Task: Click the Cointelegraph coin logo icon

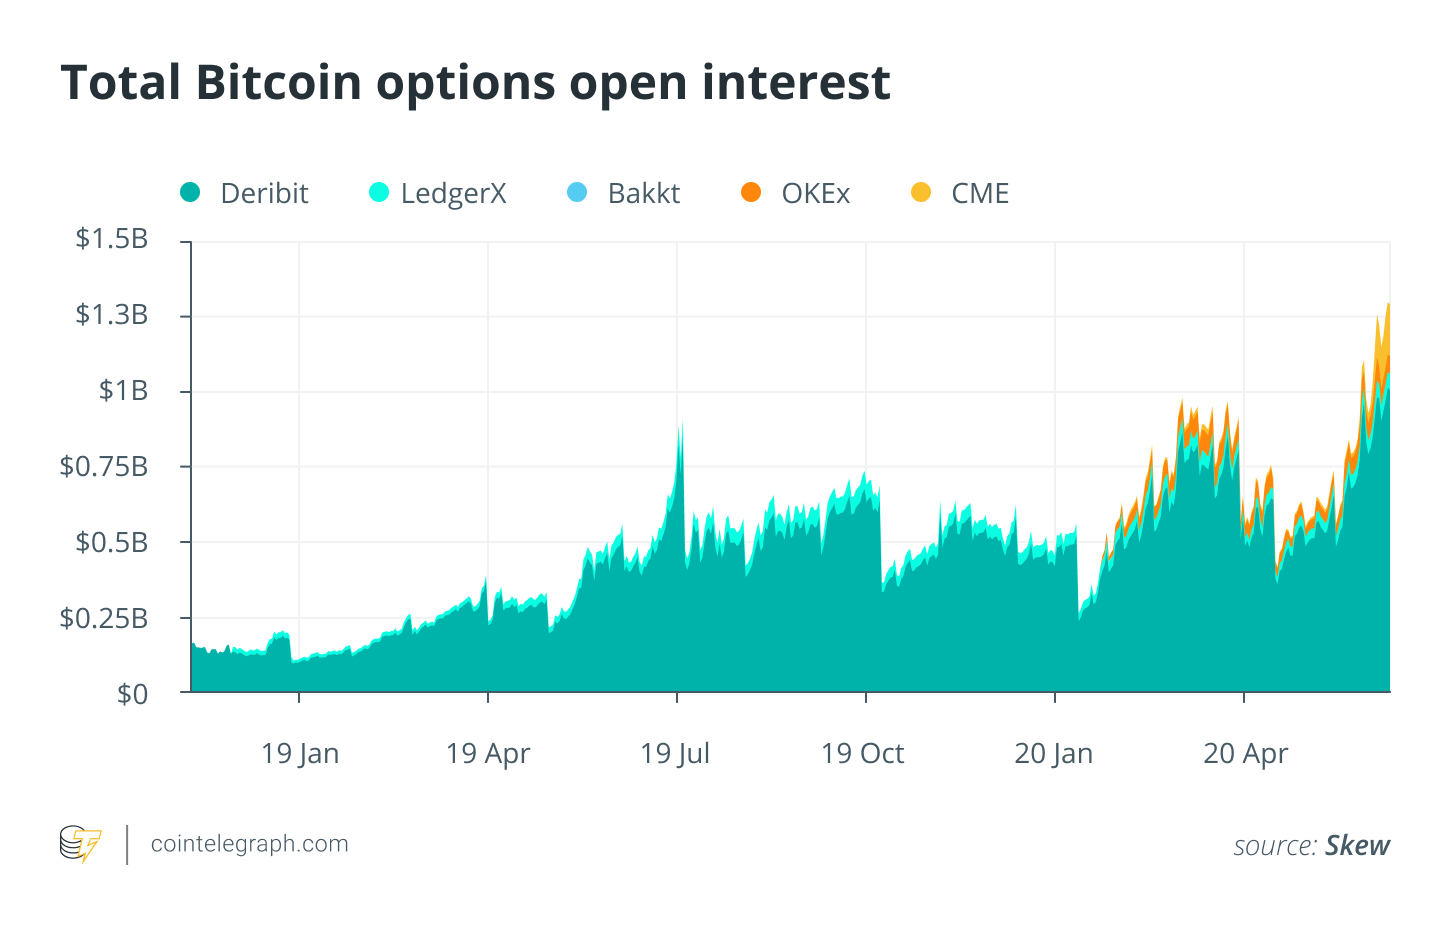Action: (x=81, y=844)
